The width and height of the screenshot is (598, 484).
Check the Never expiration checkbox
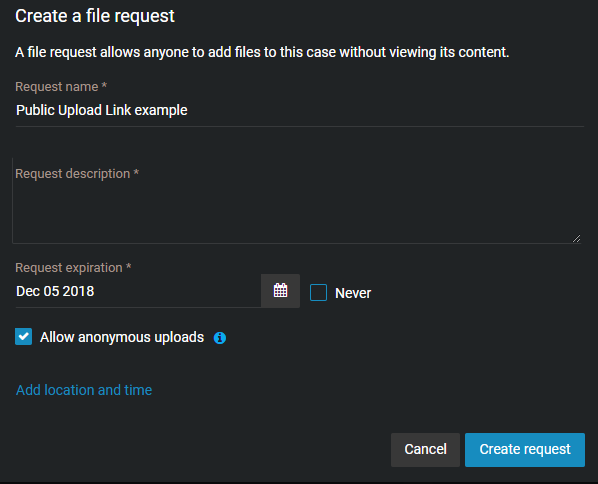pyautogui.click(x=318, y=293)
